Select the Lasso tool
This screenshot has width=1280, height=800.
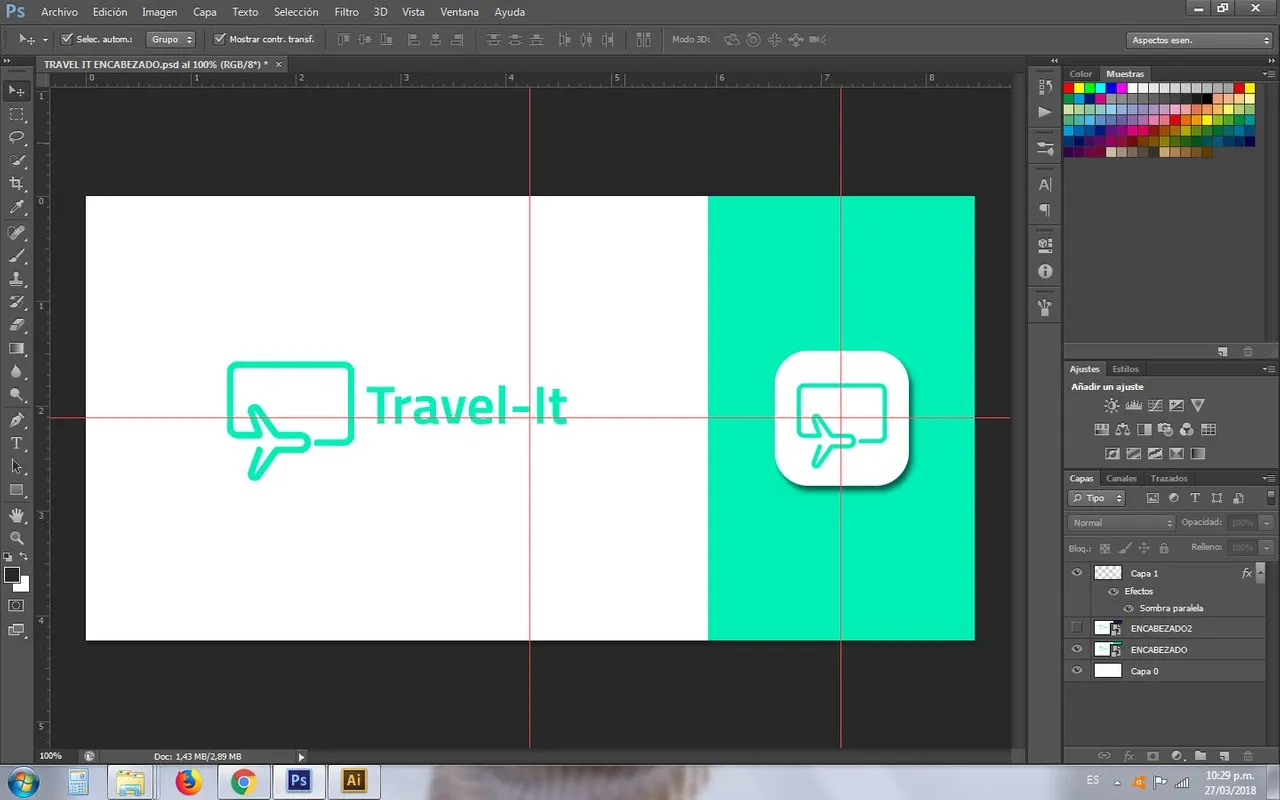tap(16, 137)
